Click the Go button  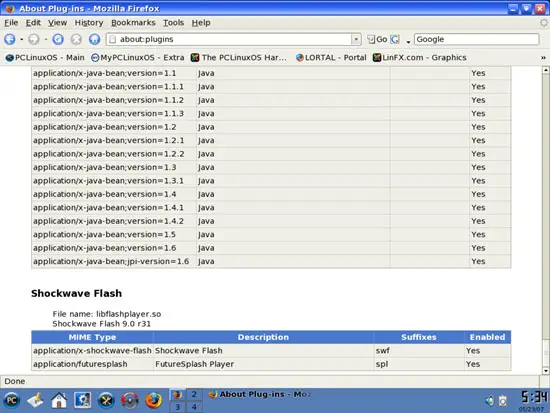(377, 39)
